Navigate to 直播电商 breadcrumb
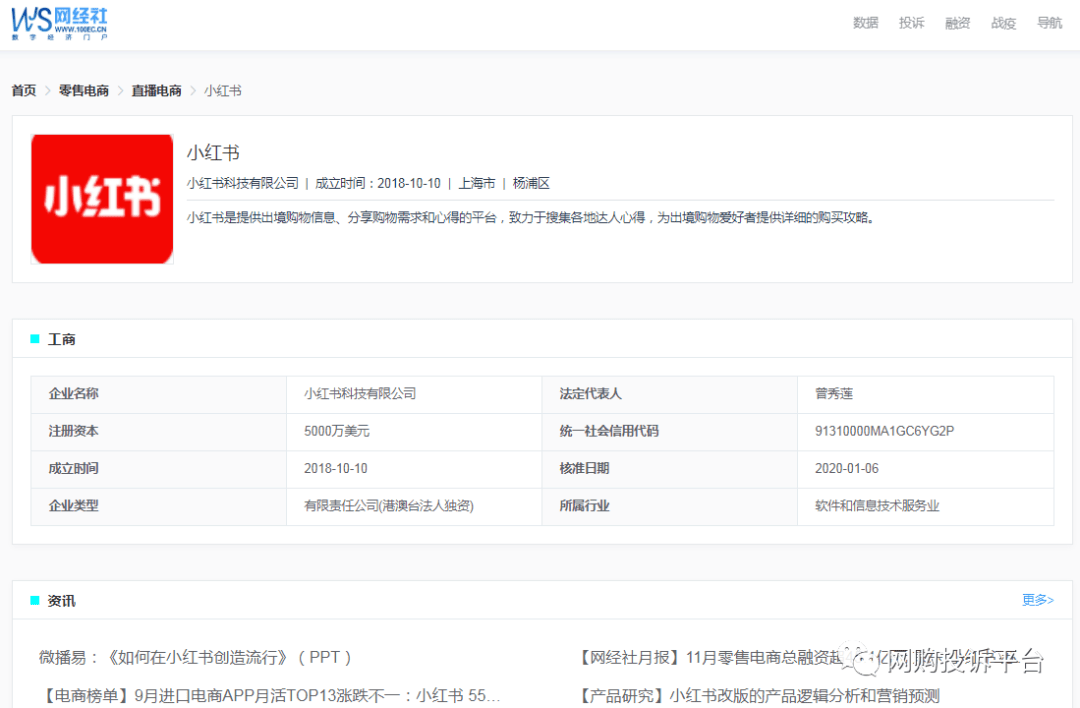 (156, 91)
